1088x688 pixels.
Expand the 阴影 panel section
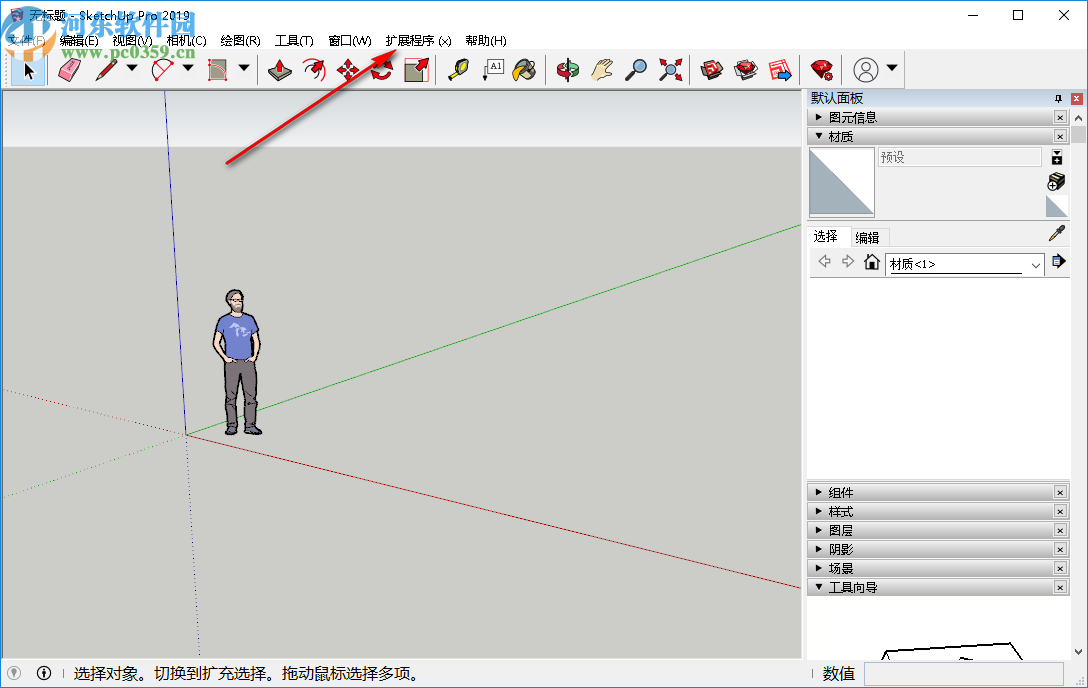tap(820, 549)
